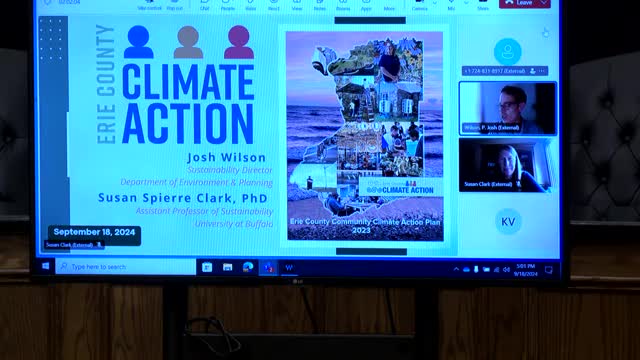640x360 pixels.
Task: Click the shared Climate Action Plan cover image
Action: (365, 136)
